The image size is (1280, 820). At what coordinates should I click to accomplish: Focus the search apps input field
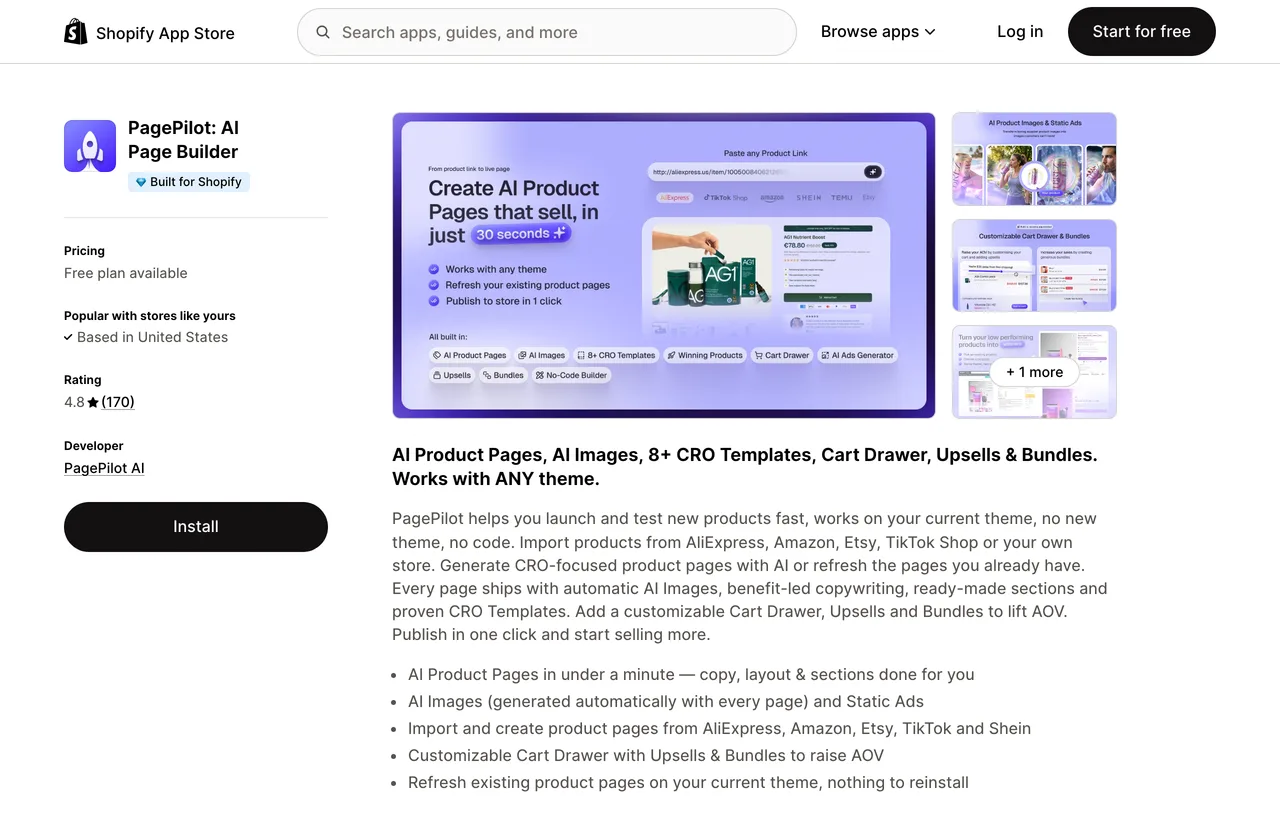pos(547,32)
